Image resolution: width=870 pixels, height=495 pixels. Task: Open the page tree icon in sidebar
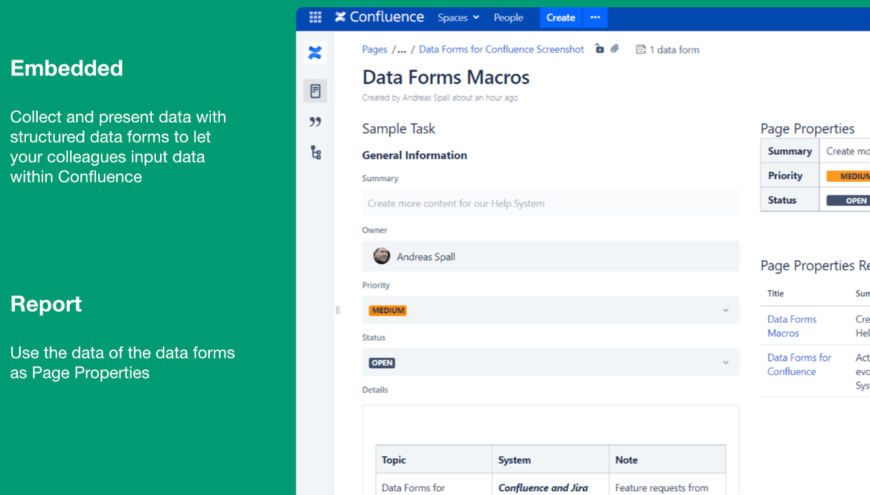315,153
